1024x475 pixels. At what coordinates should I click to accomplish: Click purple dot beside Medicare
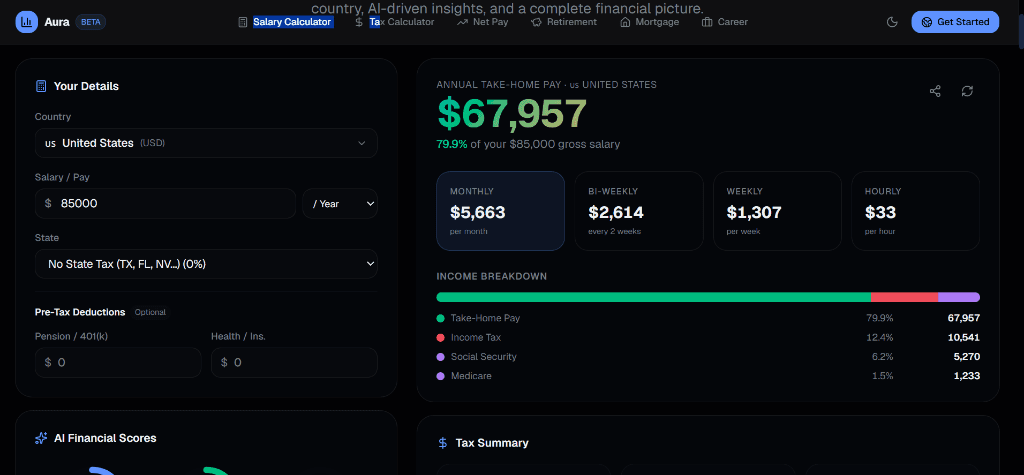tap(440, 376)
